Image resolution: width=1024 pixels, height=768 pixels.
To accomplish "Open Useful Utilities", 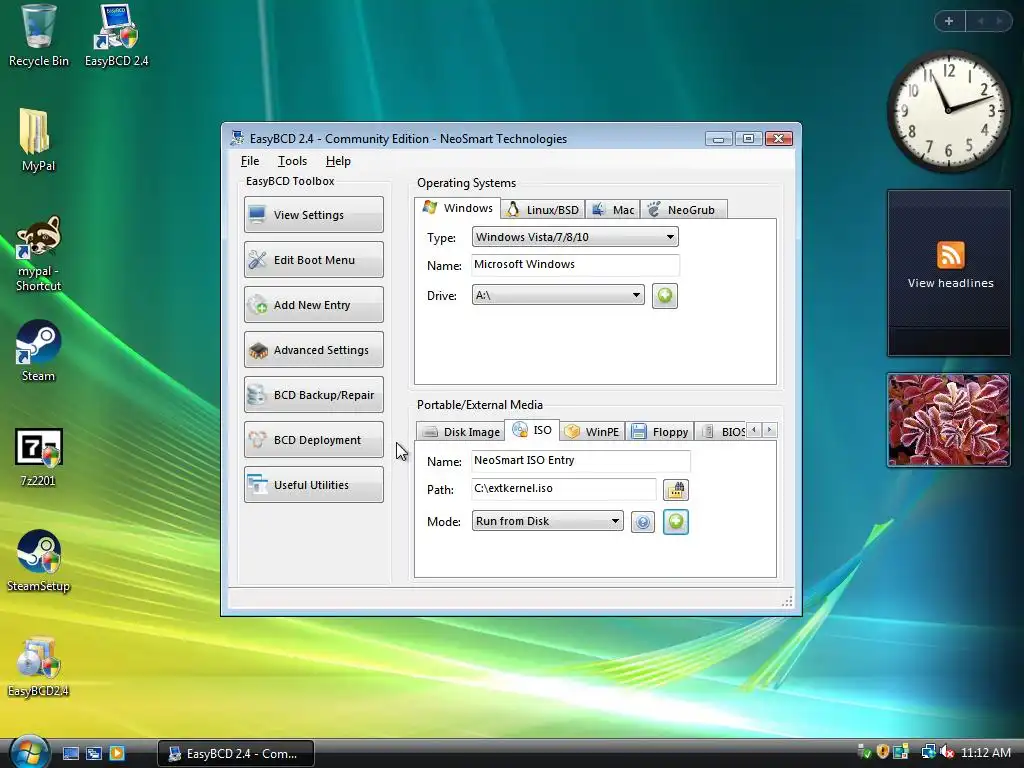I will pos(313,485).
